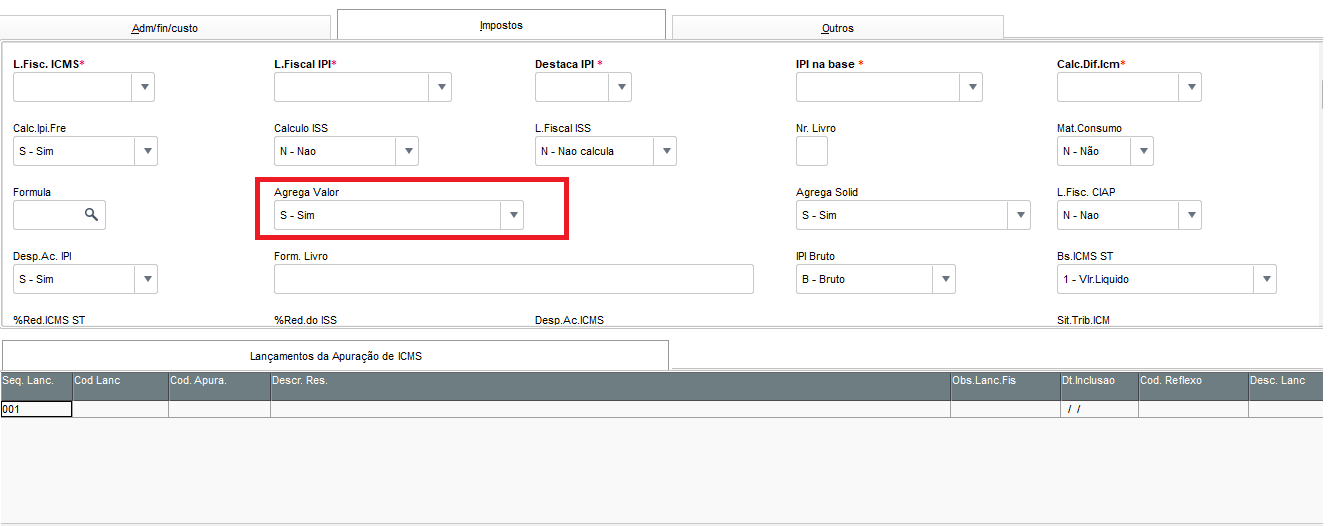Viewport: 1332px width, 526px height.
Task: Click the Seq. Lanc. column header
Action: [x=36, y=386]
